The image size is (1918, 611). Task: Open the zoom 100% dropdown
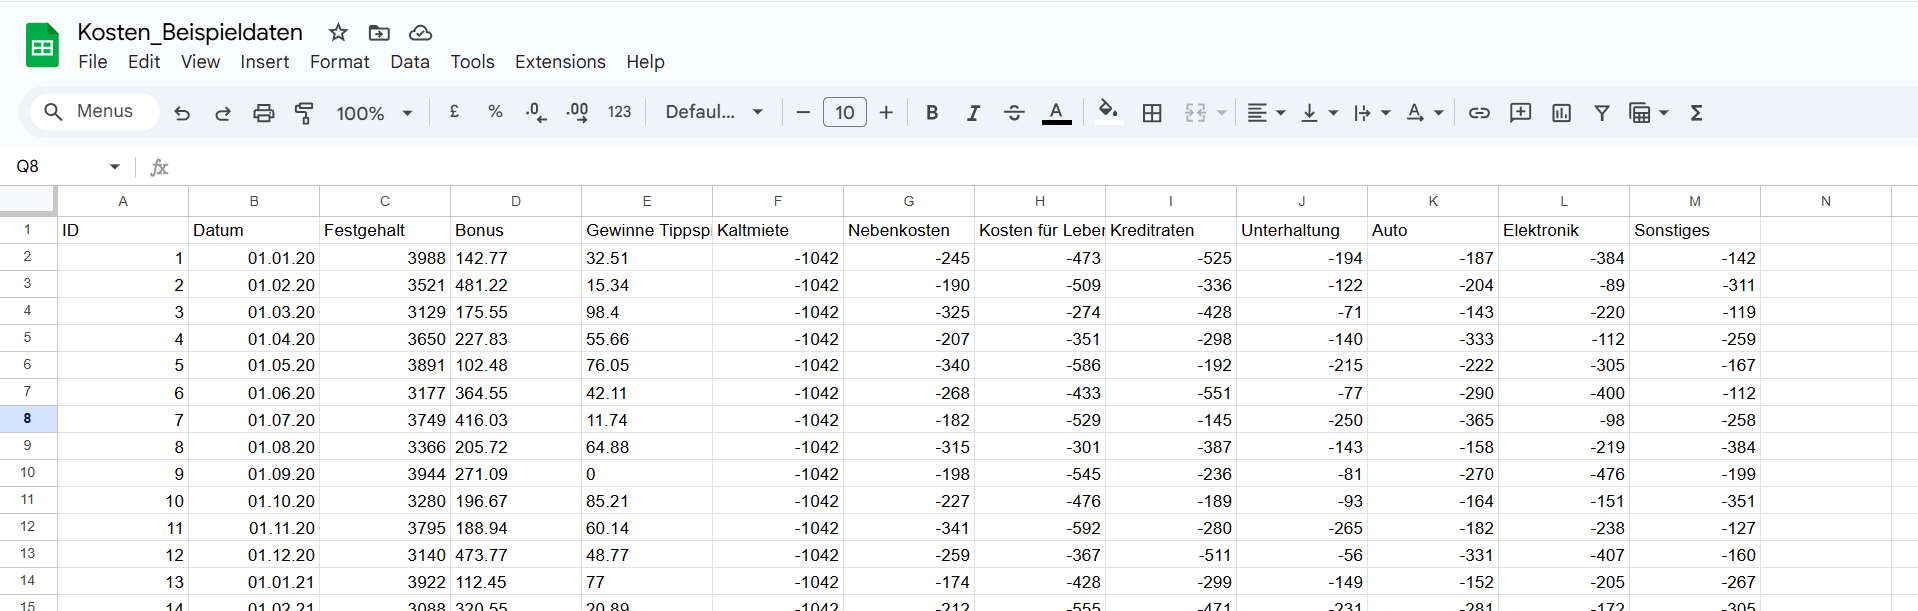click(374, 113)
